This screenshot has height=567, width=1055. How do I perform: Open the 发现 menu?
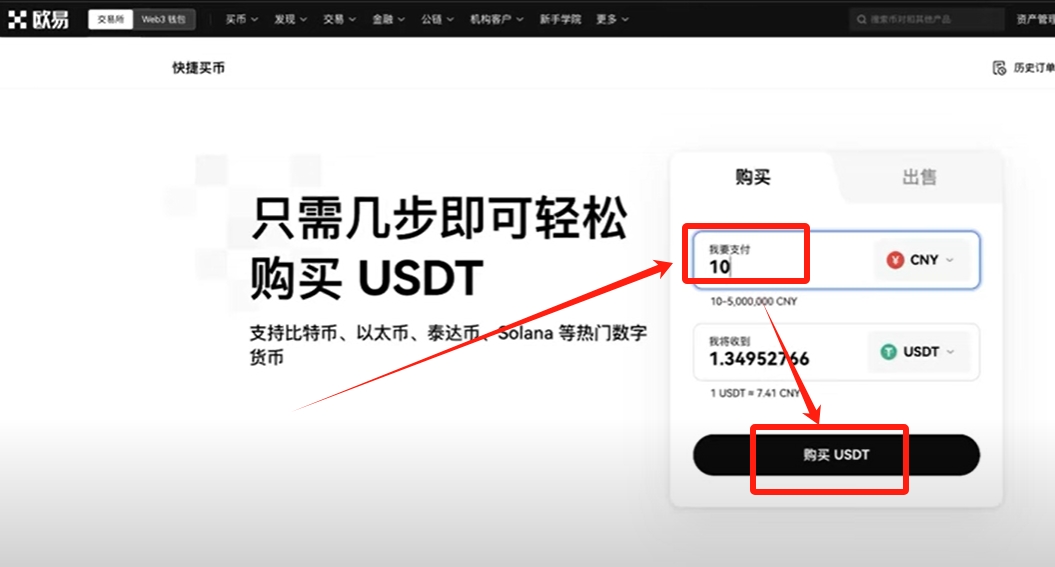tap(290, 20)
